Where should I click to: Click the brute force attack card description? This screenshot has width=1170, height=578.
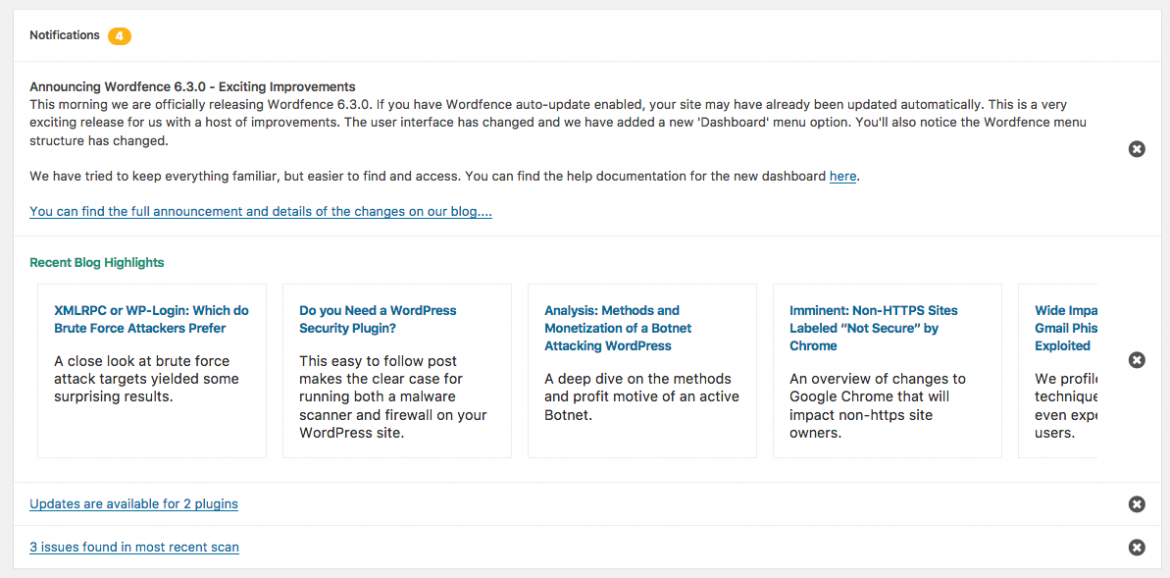click(x=142, y=378)
